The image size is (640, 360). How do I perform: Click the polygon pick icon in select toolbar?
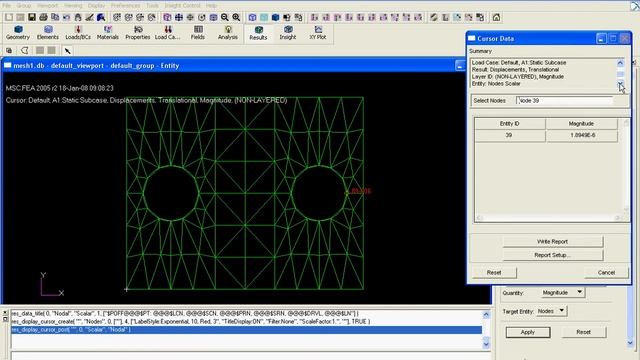pyautogui.click(x=24, y=50)
